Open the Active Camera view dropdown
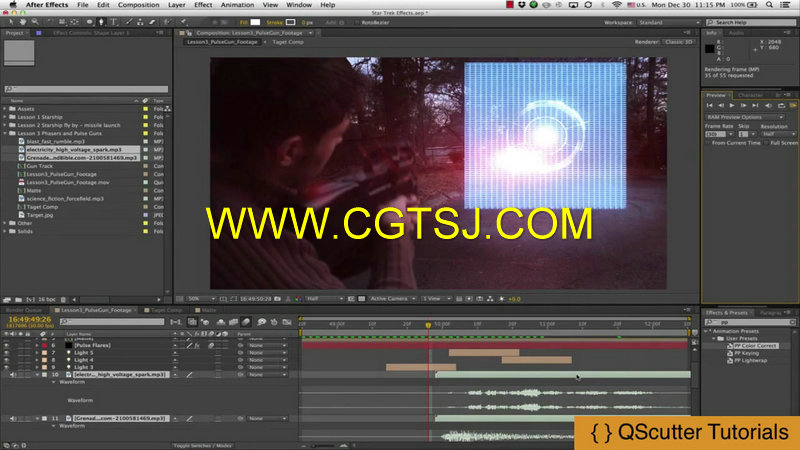The width and height of the screenshot is (800, 450). click(392, 299)
